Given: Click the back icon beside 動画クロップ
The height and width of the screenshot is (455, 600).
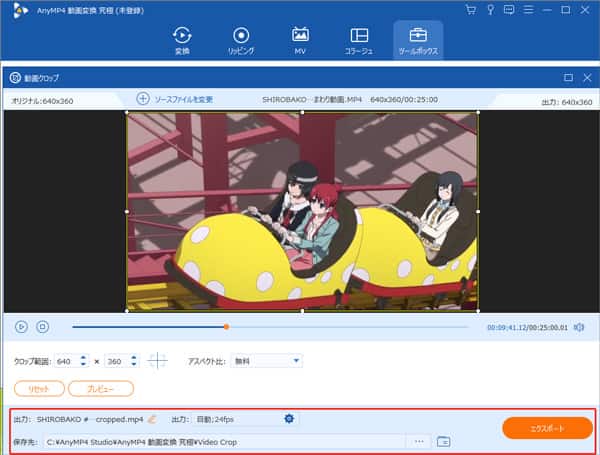Looking at the screenshot, I should pyautogui.click(x=15, y=78).
